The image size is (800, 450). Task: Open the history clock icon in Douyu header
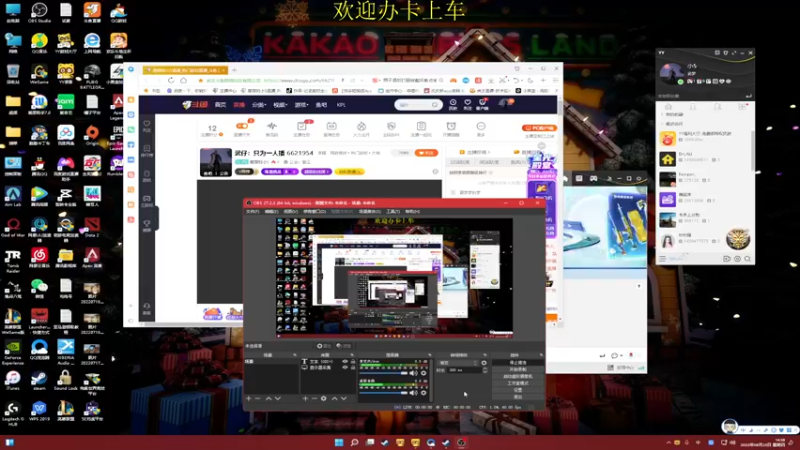[x=453, y=104]
